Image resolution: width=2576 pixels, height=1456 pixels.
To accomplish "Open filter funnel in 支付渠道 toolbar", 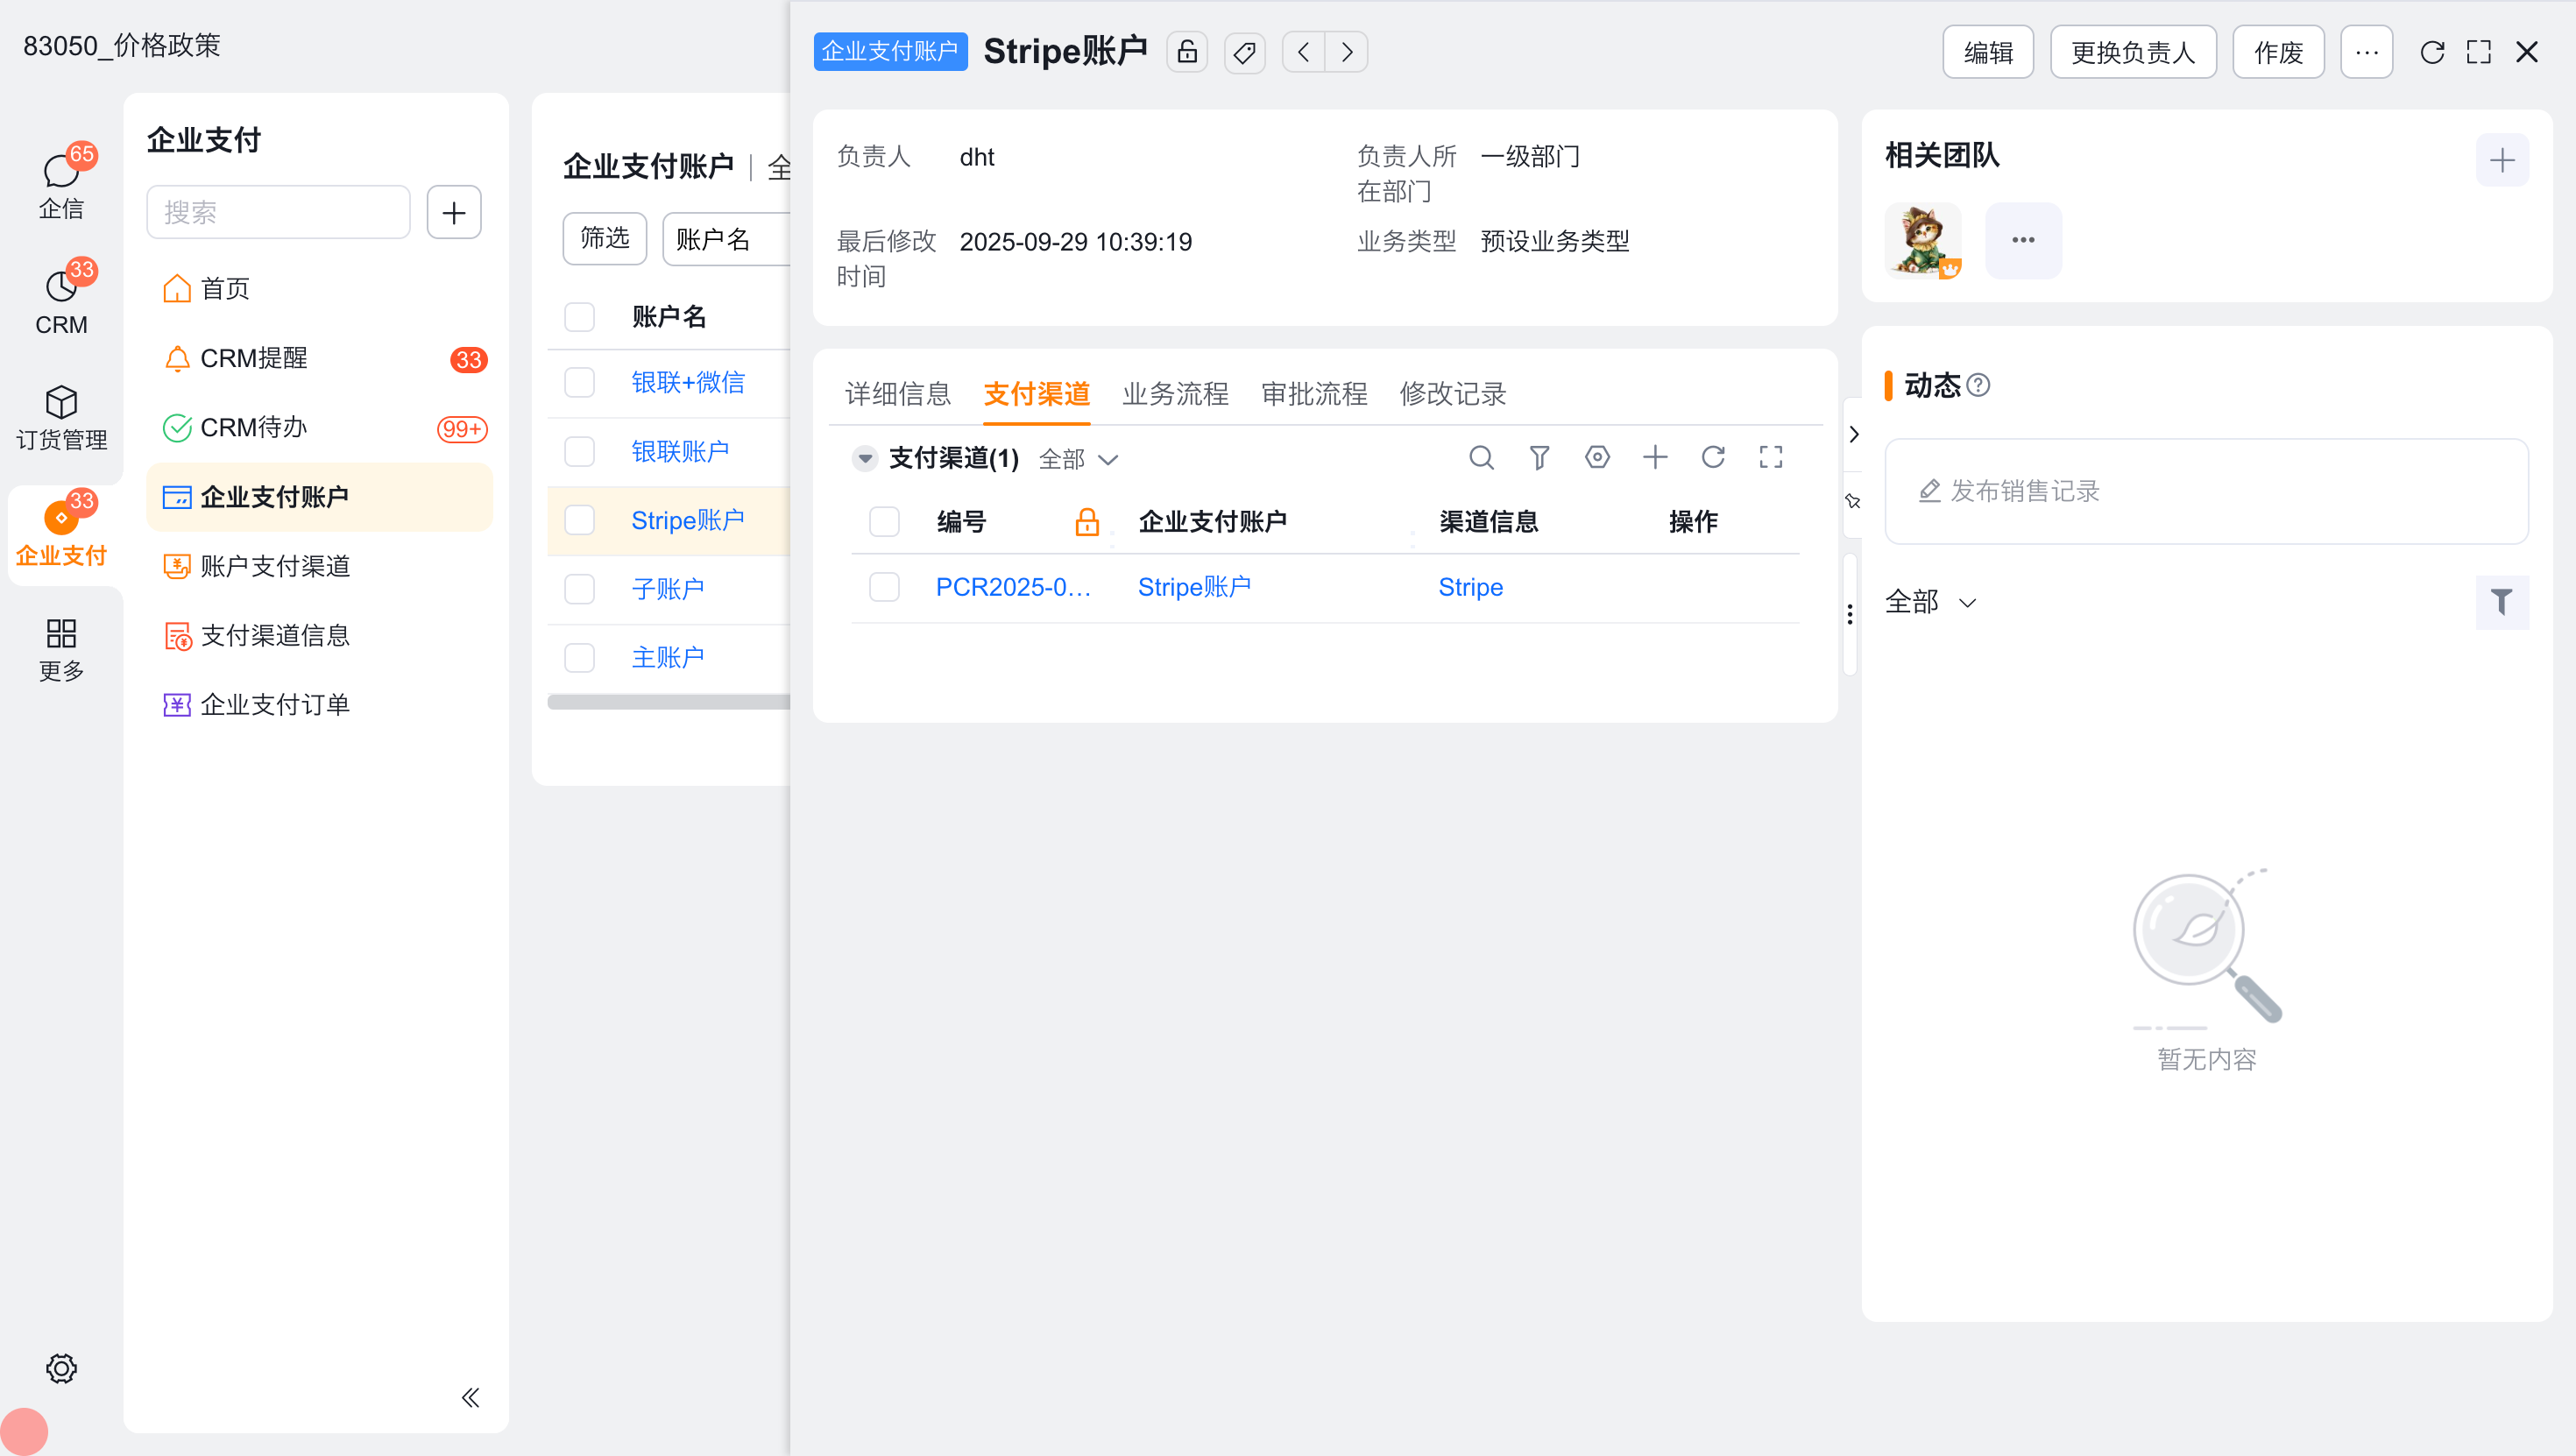I will pos(1539,458).
